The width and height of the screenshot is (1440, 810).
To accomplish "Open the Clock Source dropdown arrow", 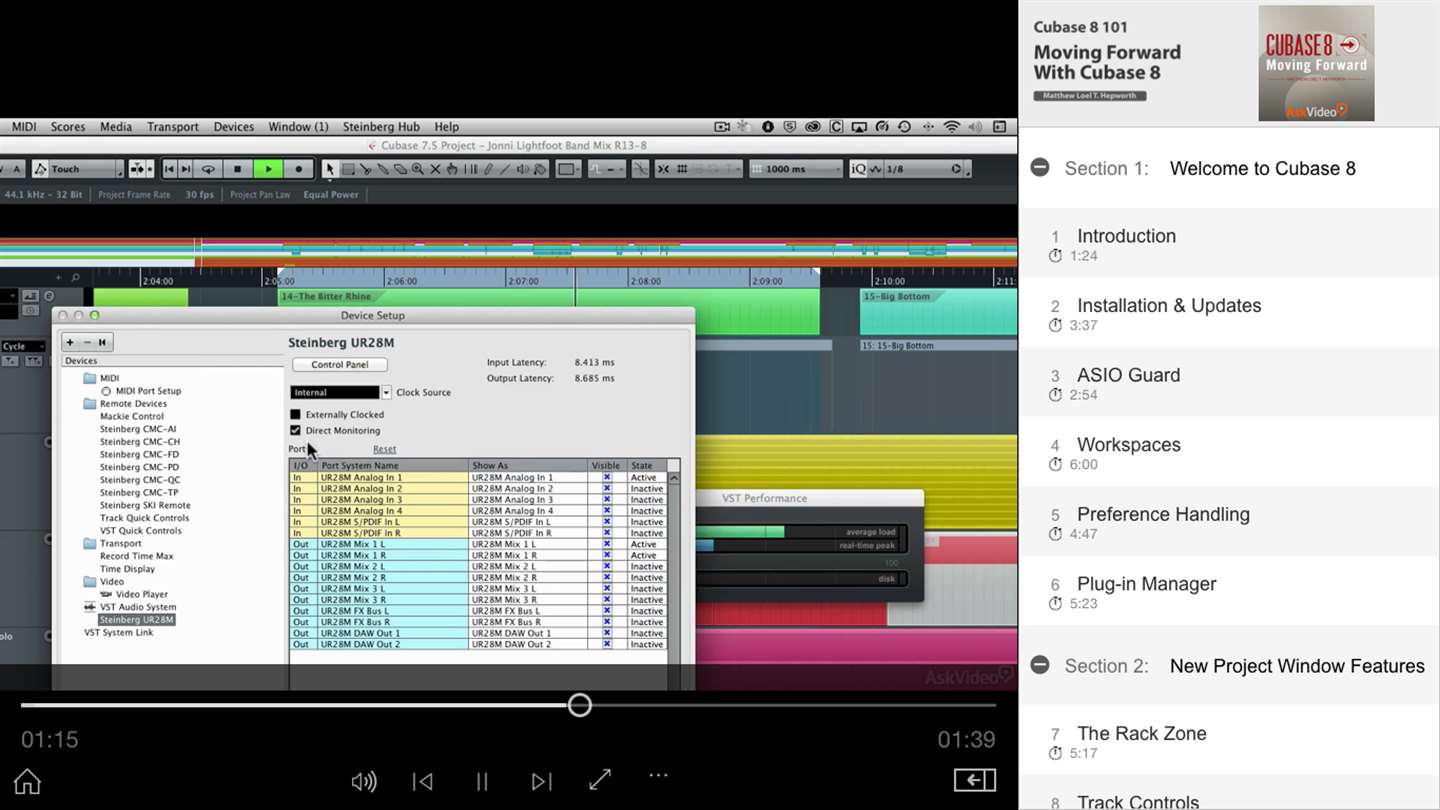I will point(386,392).
